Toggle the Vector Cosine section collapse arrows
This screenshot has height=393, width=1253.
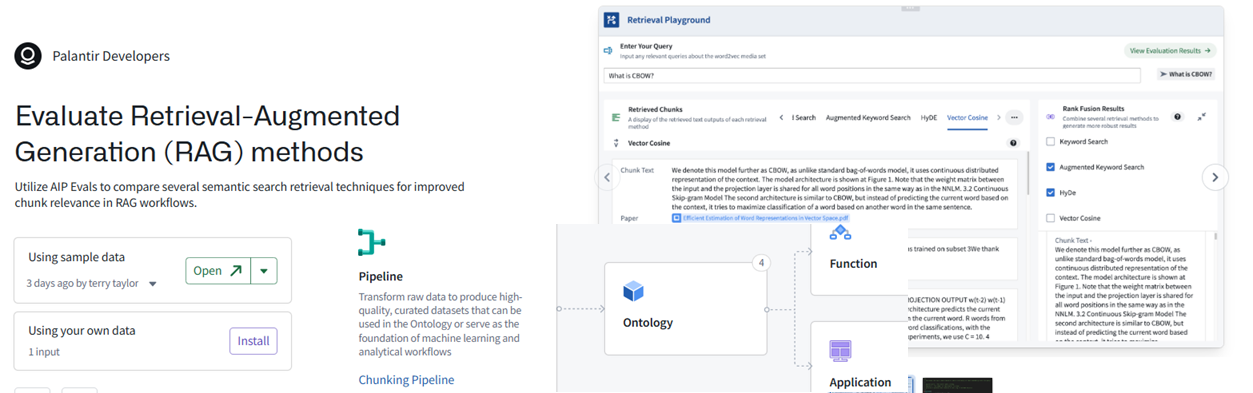coord(616,143)
